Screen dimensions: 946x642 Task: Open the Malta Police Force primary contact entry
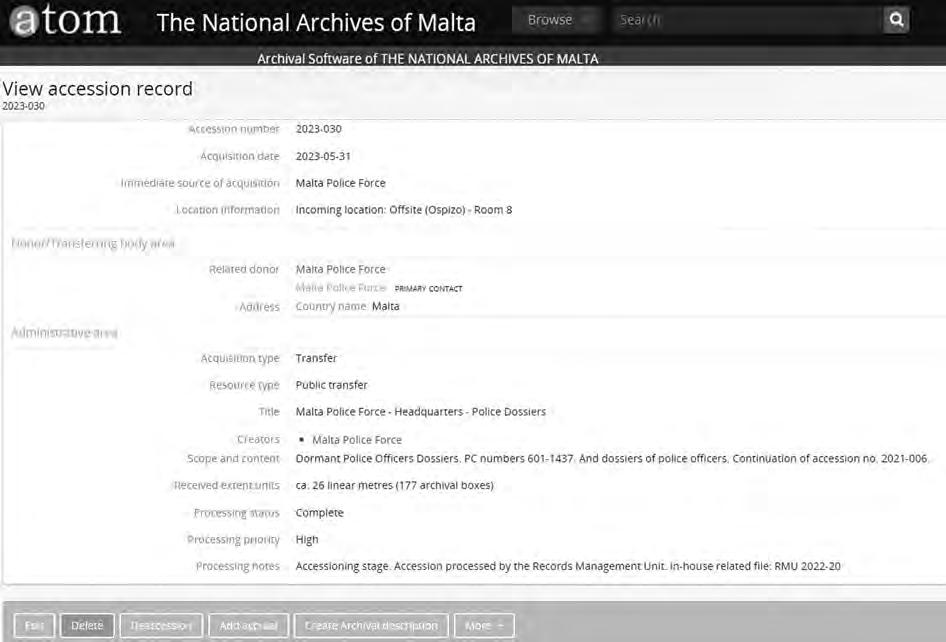click(x=340, y=288)
